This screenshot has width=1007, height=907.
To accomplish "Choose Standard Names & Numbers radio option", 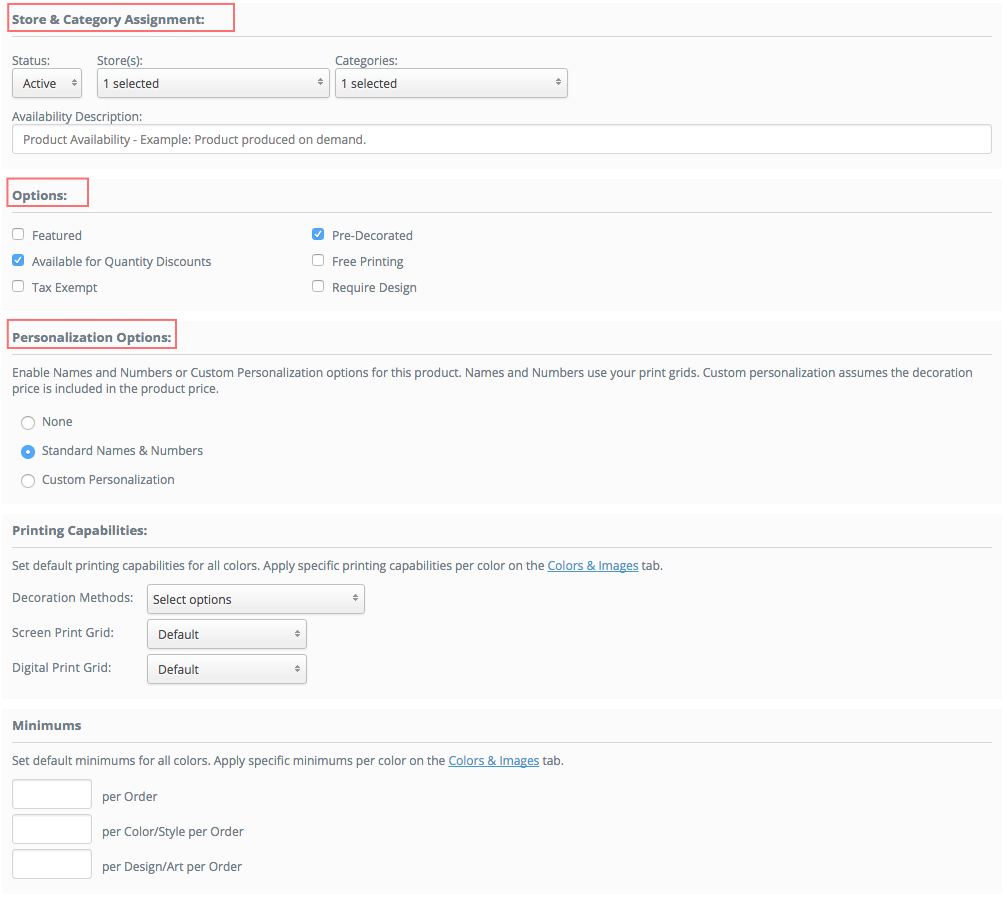I will click(x=28, y=452).
